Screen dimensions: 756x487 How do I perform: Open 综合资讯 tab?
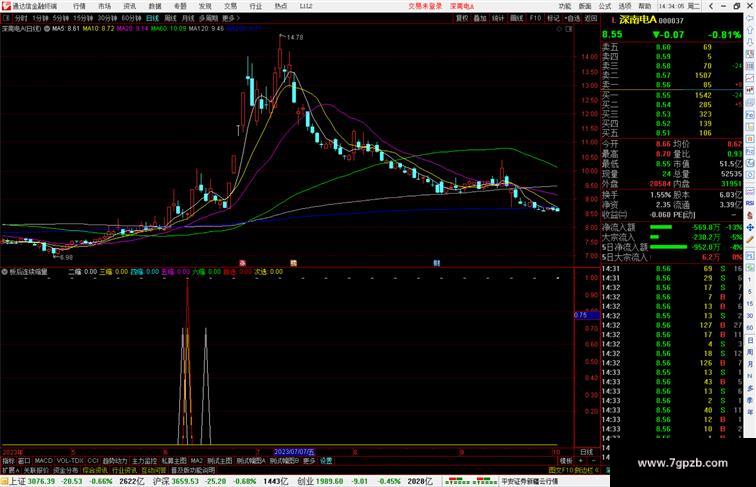(95, 470)
